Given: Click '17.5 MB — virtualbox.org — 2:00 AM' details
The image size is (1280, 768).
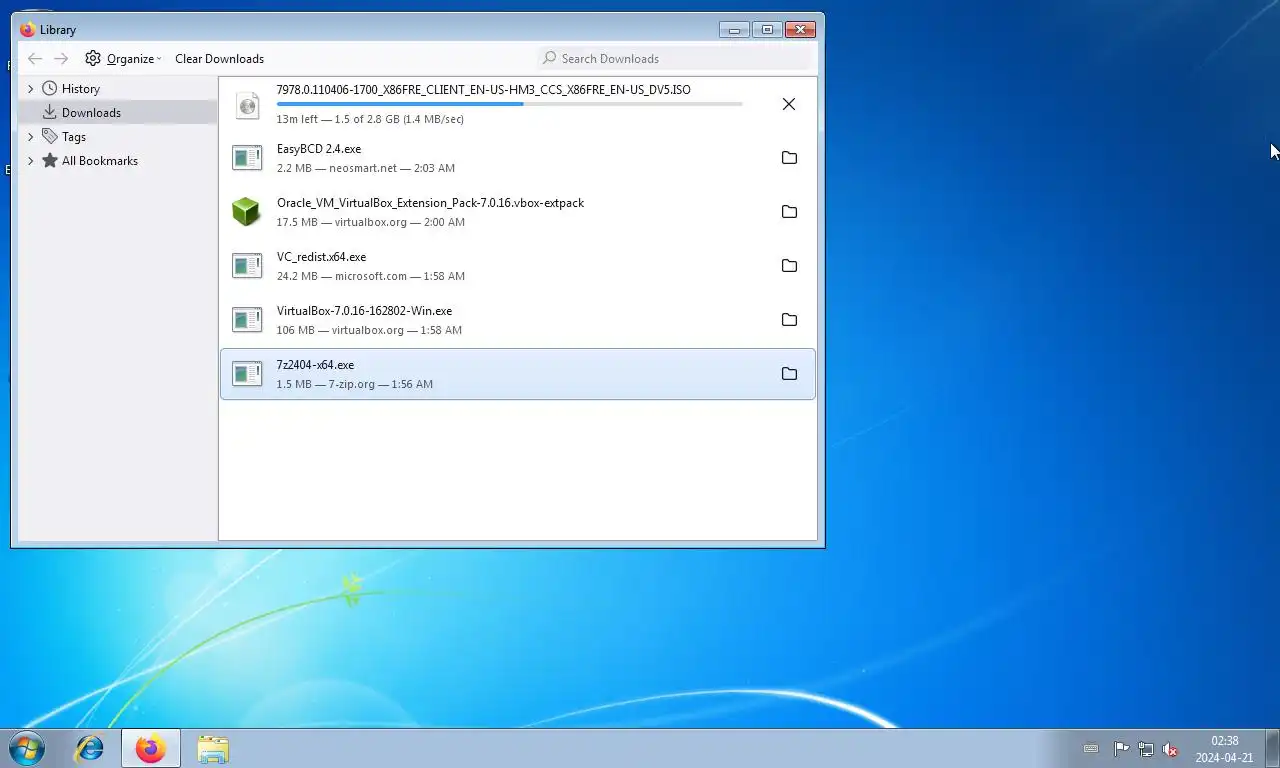Looking at the screenshot, I should 371,222.
